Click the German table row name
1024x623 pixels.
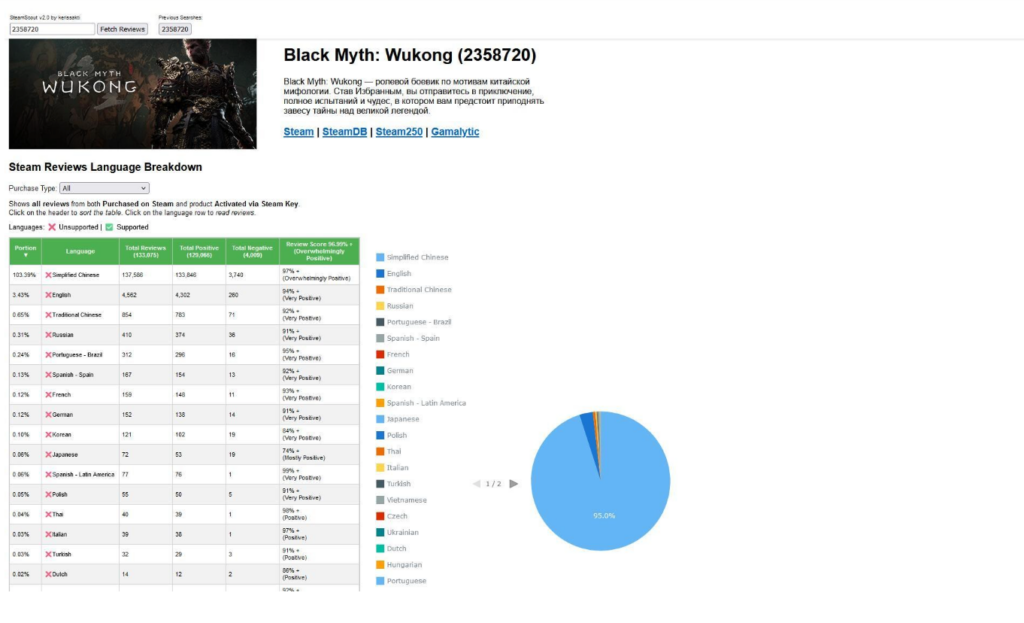click(x=63, y=415)
